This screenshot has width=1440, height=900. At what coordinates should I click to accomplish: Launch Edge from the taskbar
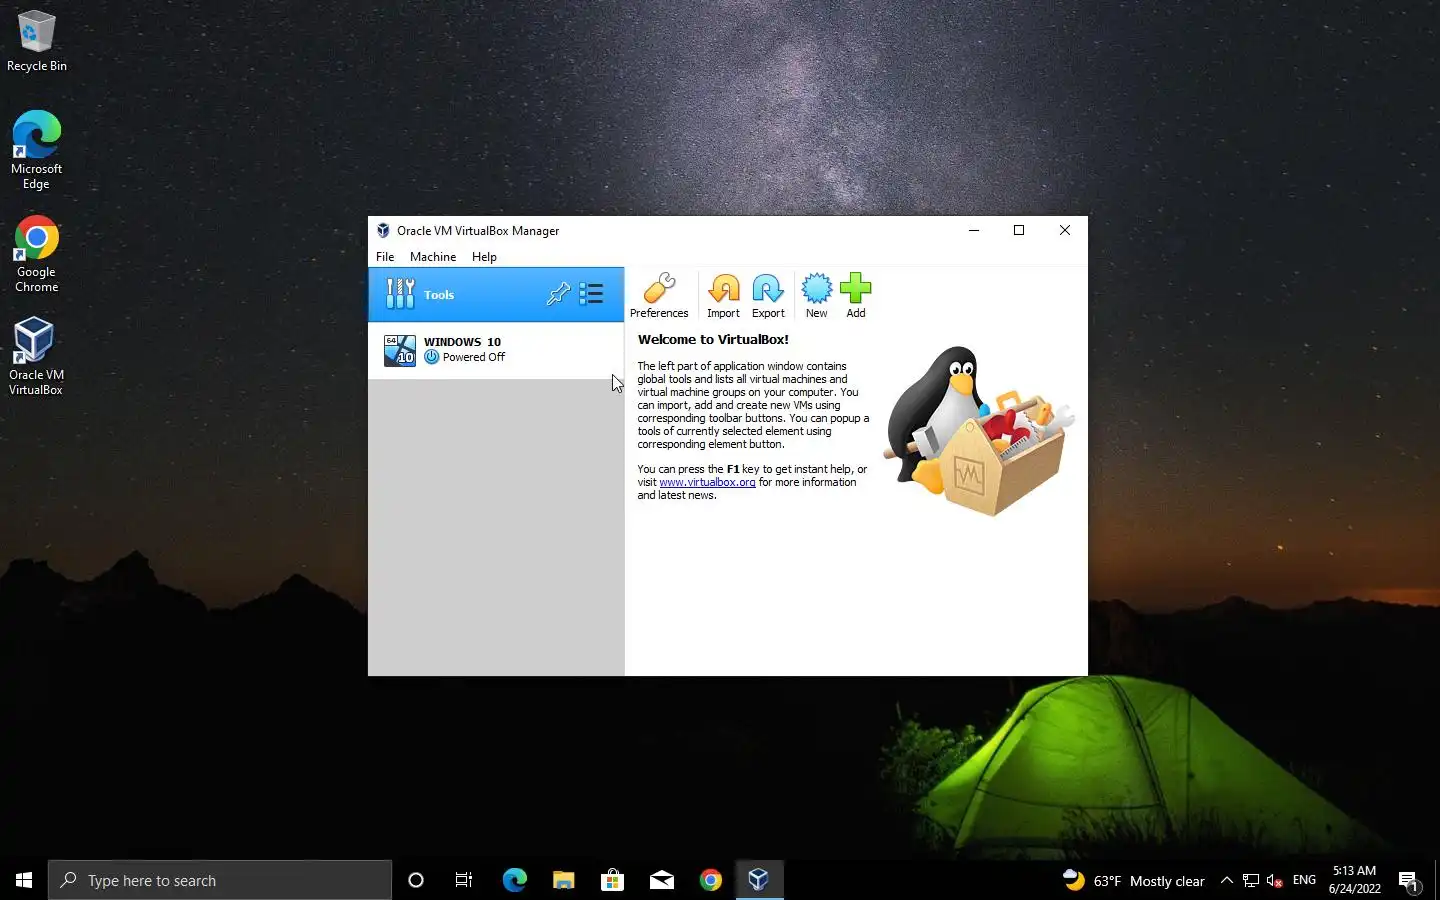(514, 880)
